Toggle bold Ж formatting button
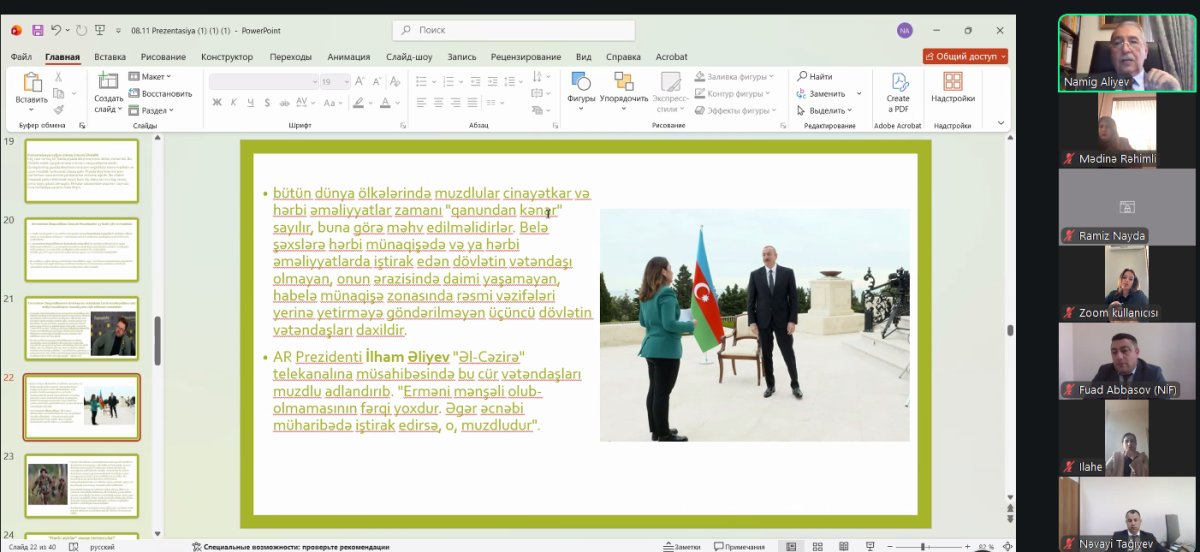The image size is (1200, 552). point(217,102)
